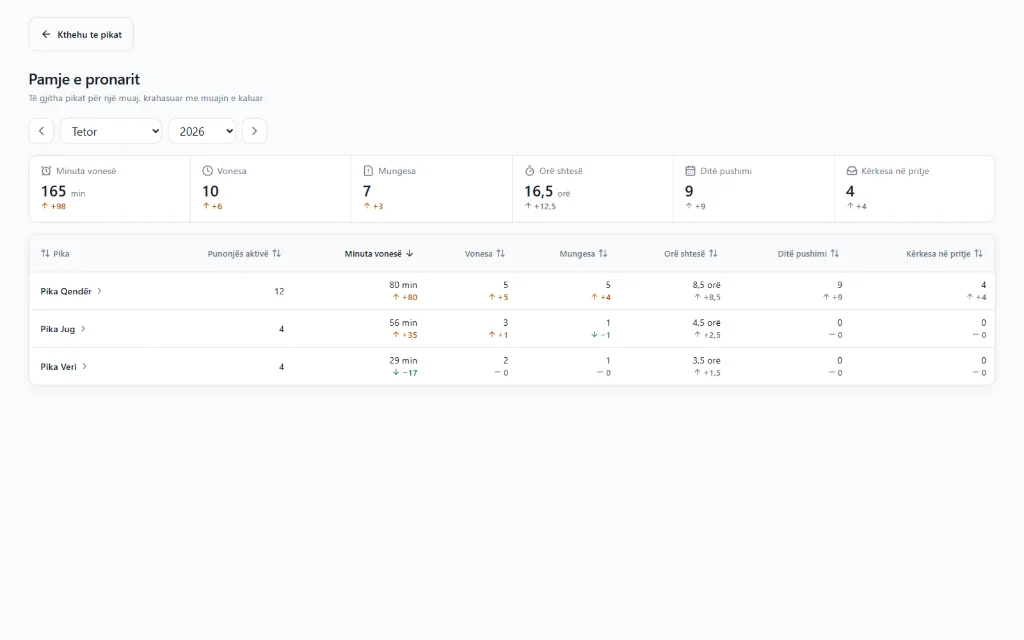Click the back arrow icon in Kthehu te pikat

click(x=46, y=35)
